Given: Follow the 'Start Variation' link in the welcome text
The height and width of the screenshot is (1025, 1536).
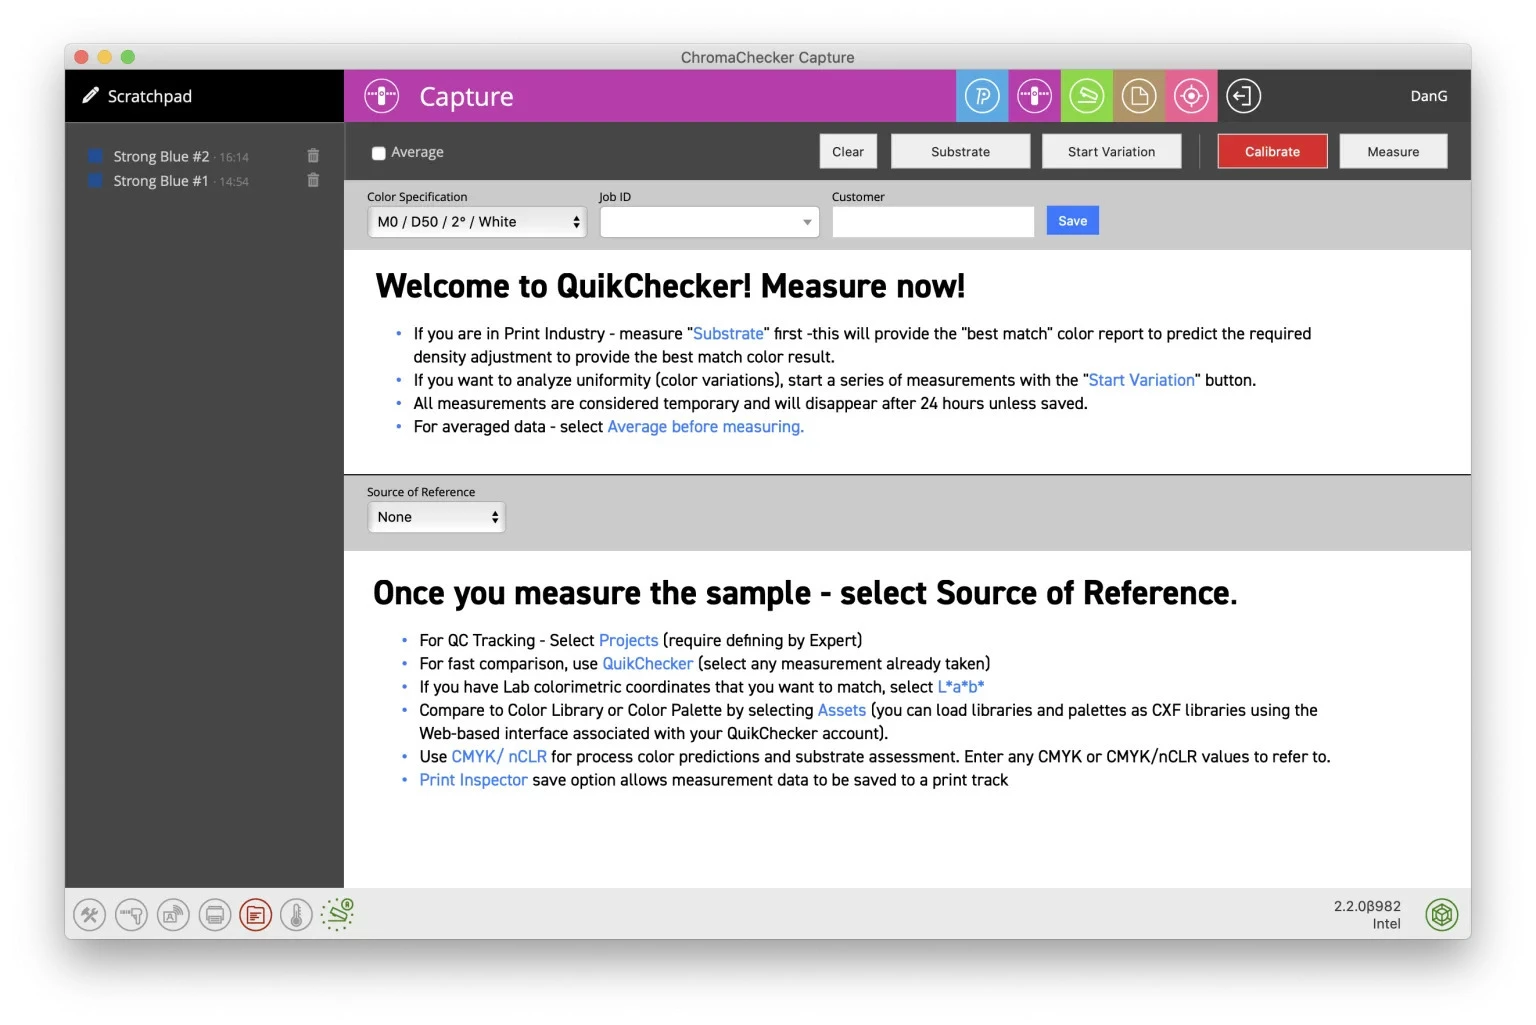Looking at the screenshot, I should (1141, 380).
